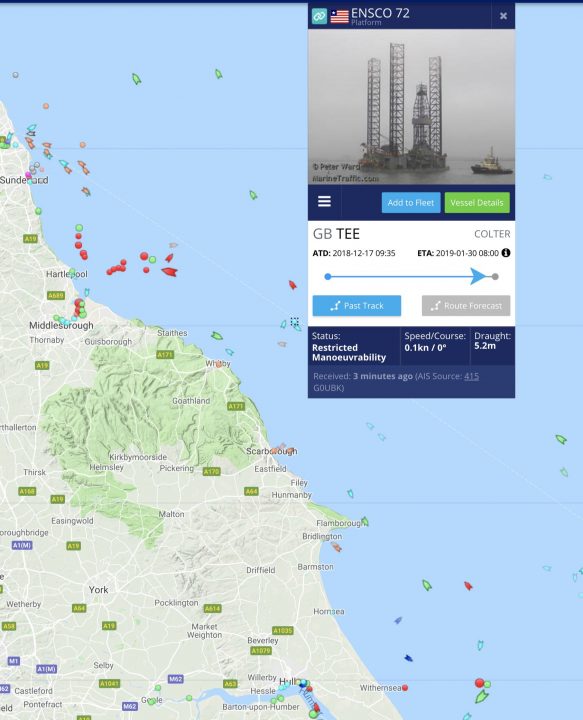The width and height of the screenshot is (583, 720).
Task: Select the dark blue vessel east of Hornsea
Action: point(408,658)
